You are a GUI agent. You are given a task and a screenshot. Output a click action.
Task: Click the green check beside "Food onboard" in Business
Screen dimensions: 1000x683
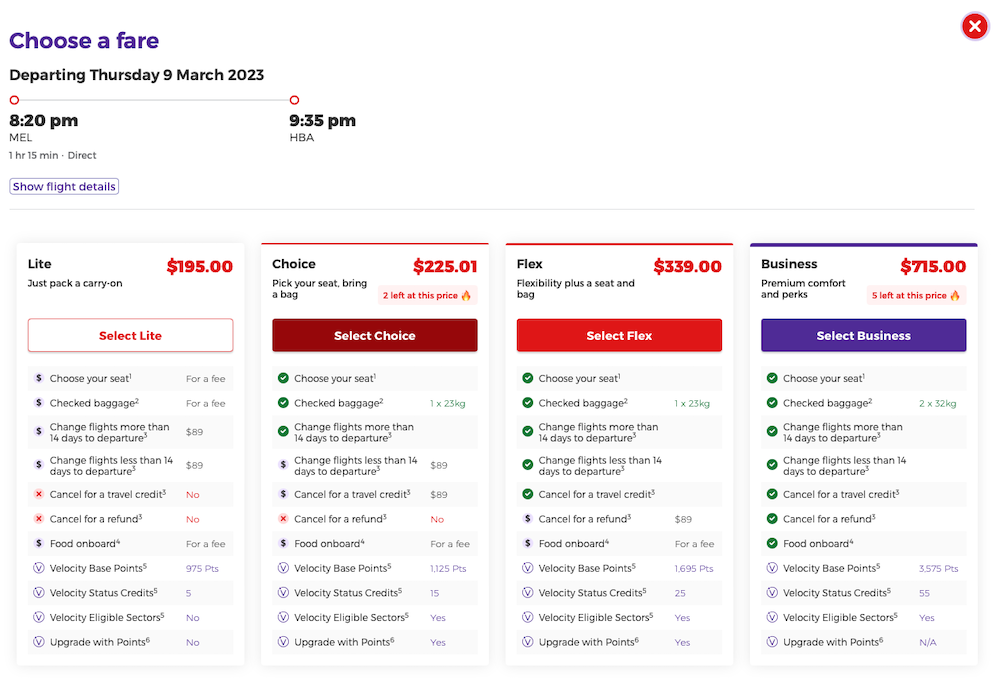[771, 543]
